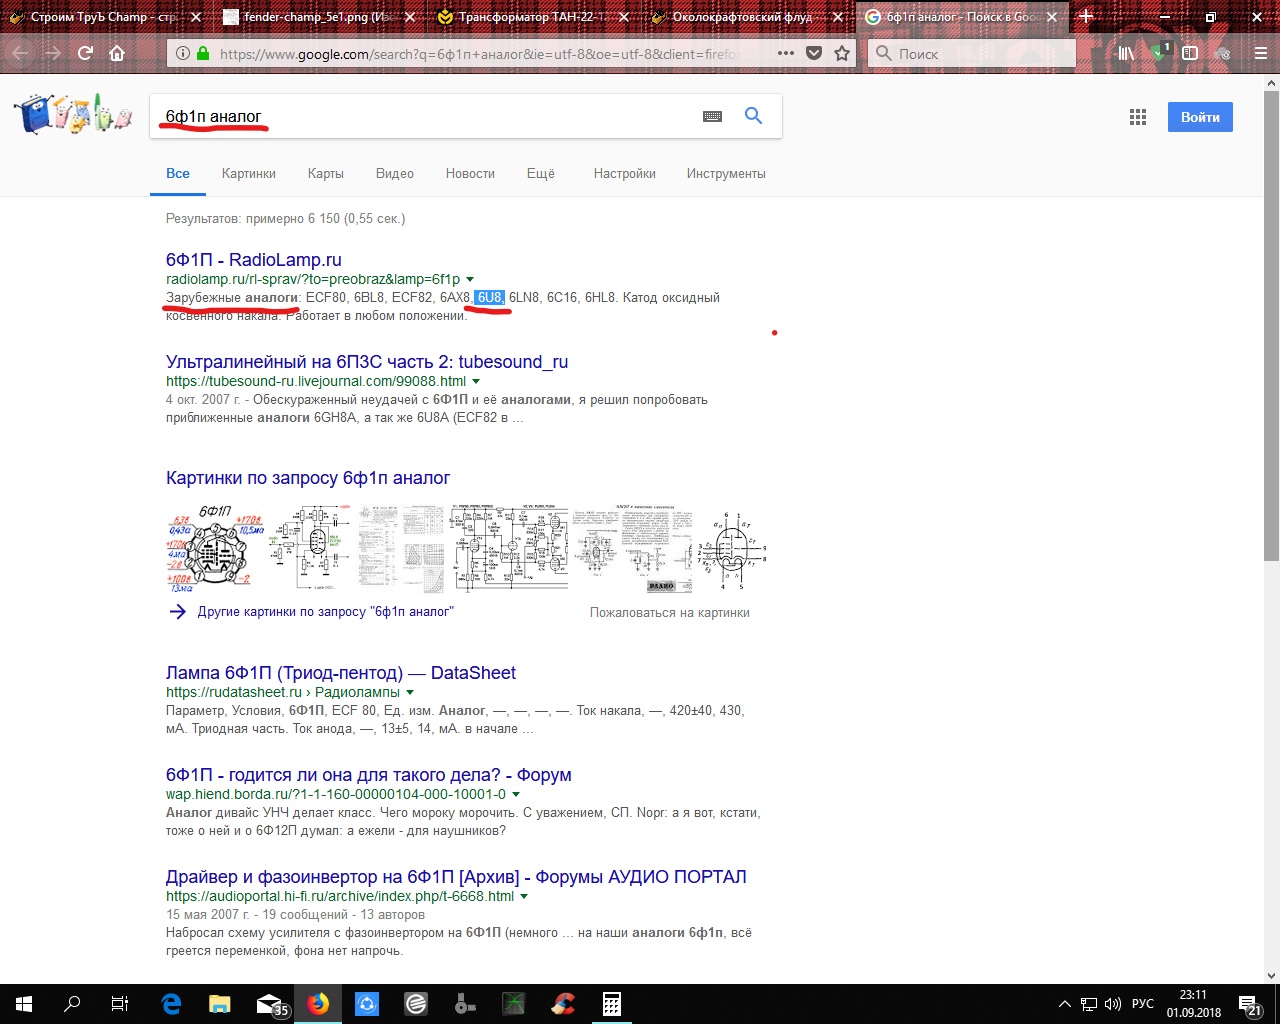
Task: Expand options arrow for wap.hiend.borda.ru result
Action: point(516,794)
